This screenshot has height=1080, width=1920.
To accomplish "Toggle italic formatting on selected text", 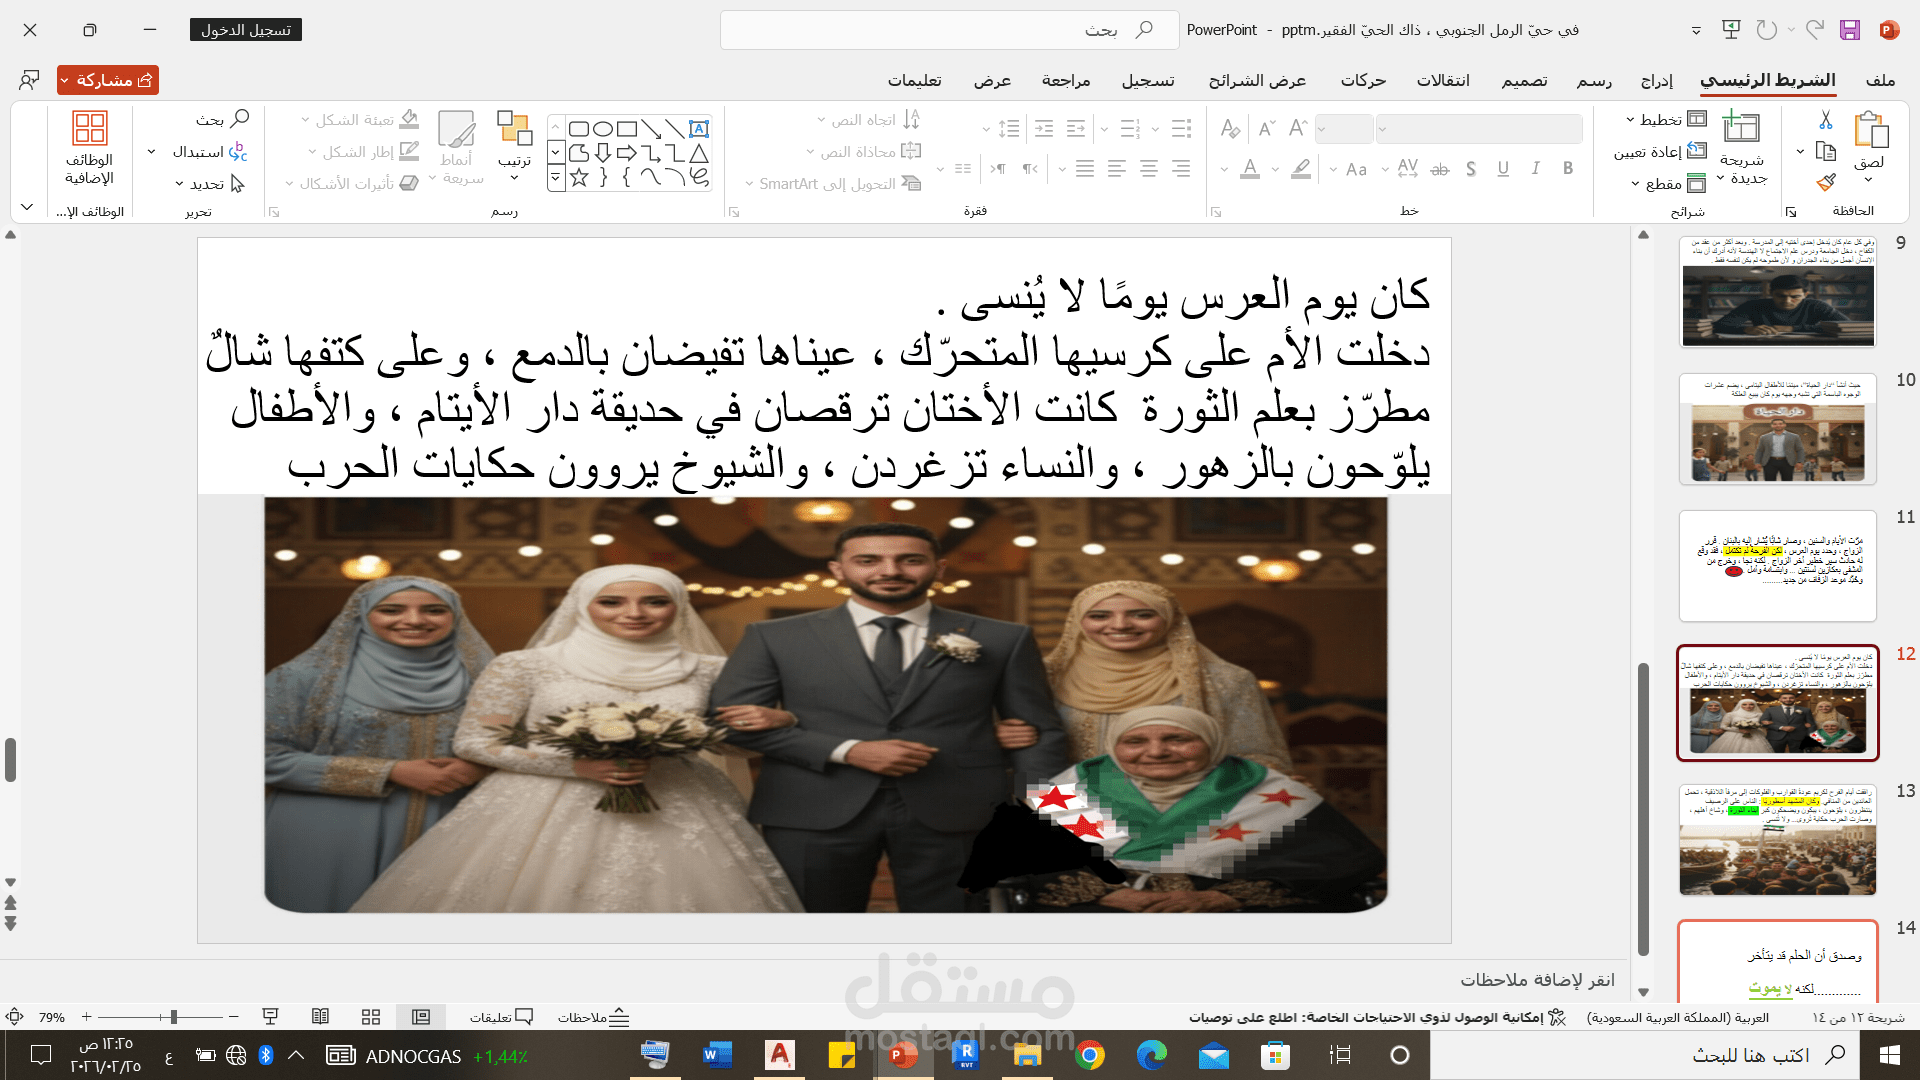I will [x=1535, y=169].
